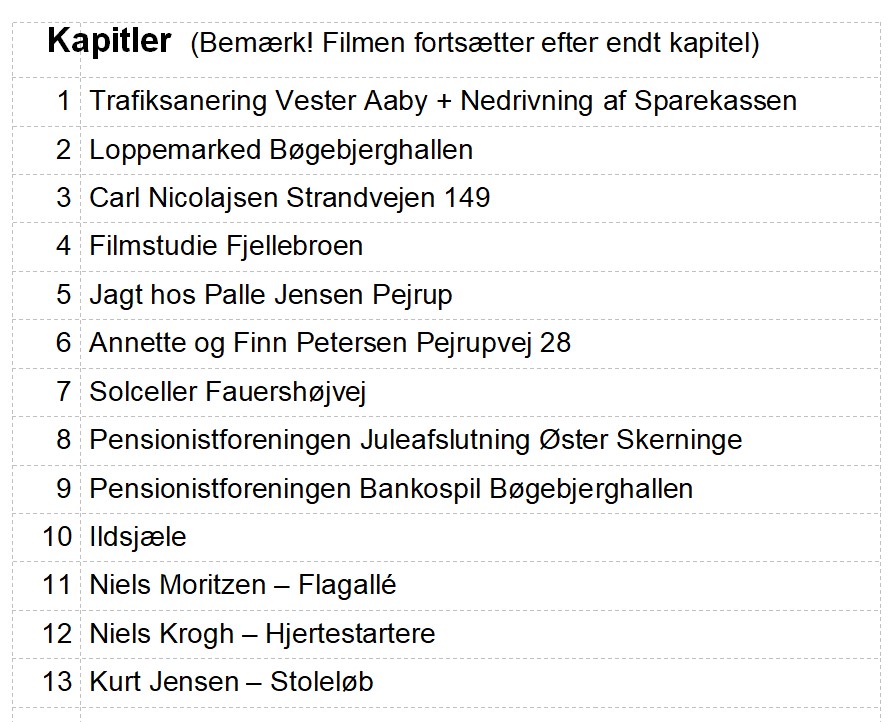The height and width of the screenshot is (722, 890).
Task: Click the Kapitler heading
Action: pos(109,43)
